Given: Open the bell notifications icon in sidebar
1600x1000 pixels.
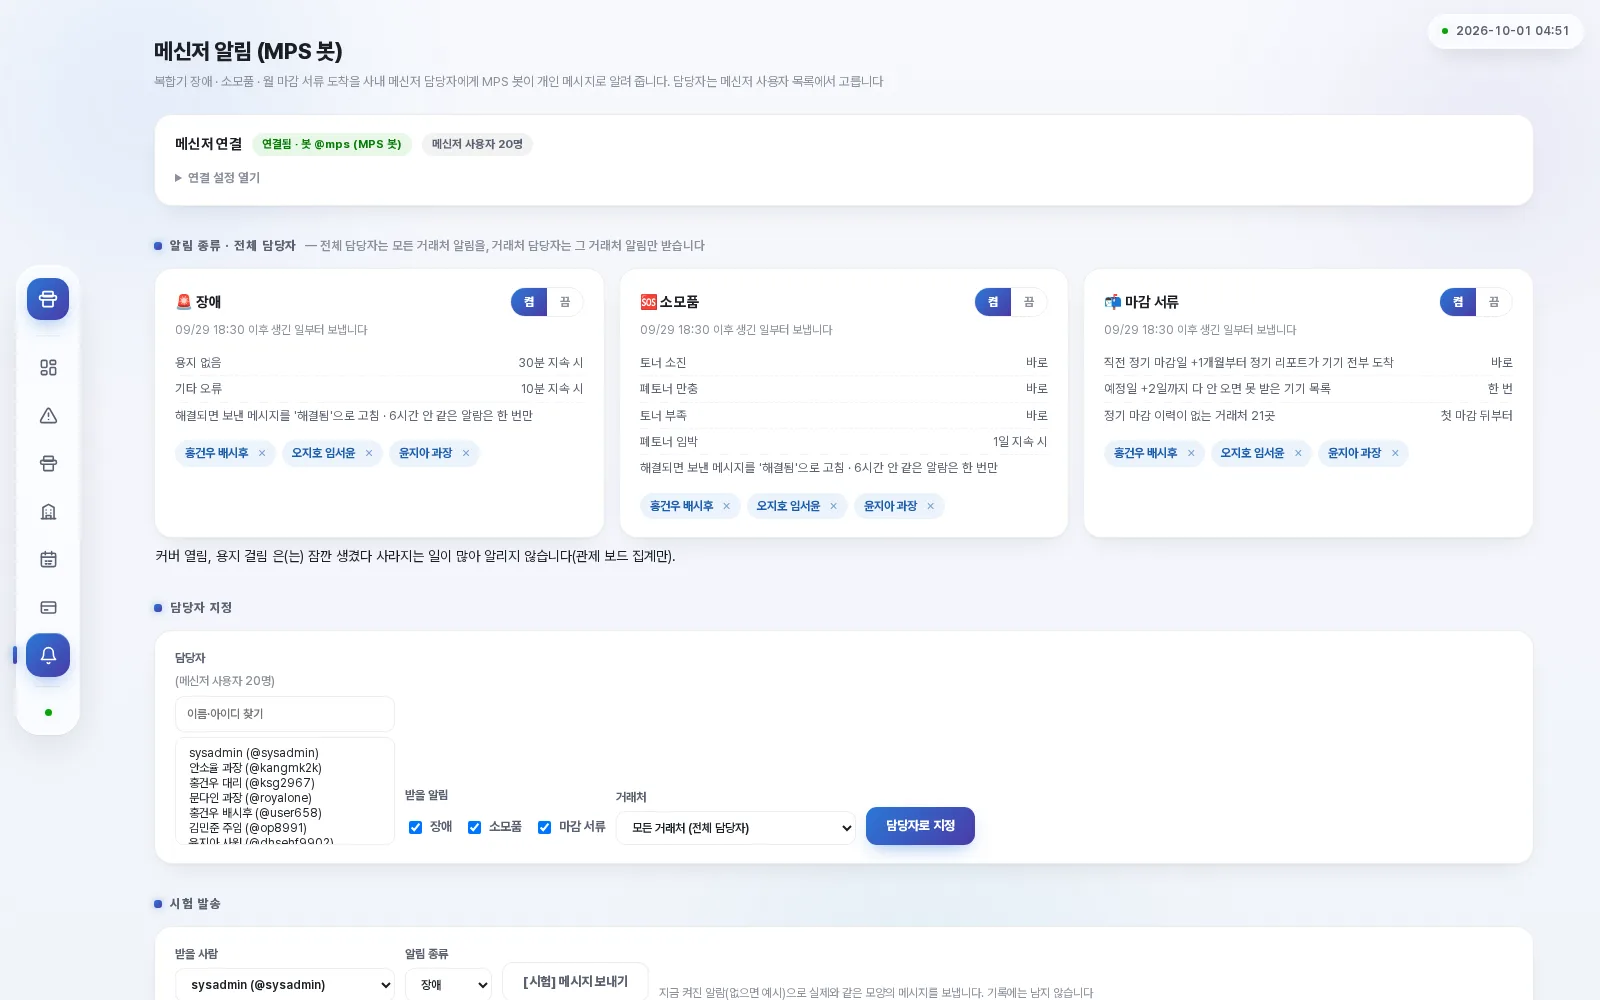Looking at the screenshot, I should (x=48, y=655).
